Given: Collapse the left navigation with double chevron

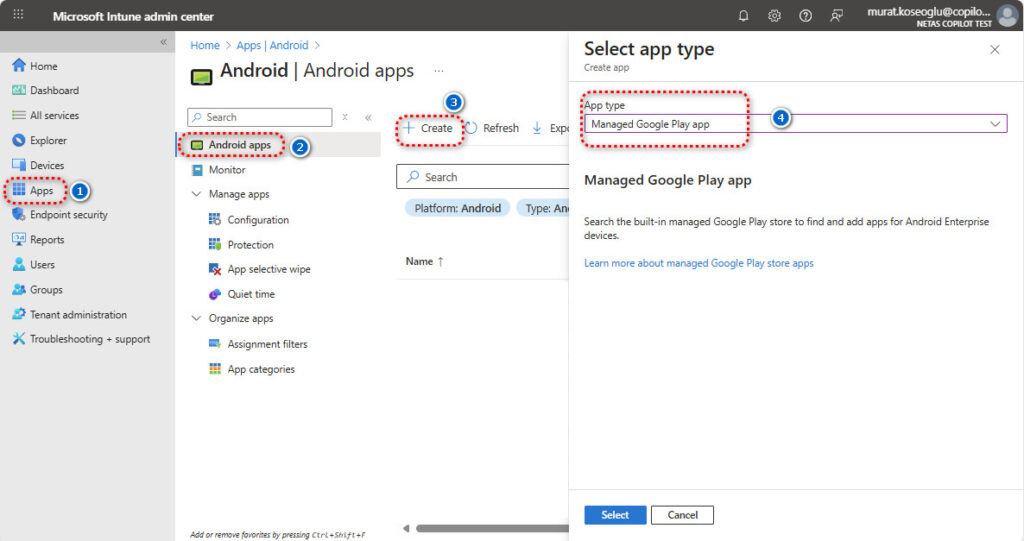Looking at the screenshot, I should (164, 42).
